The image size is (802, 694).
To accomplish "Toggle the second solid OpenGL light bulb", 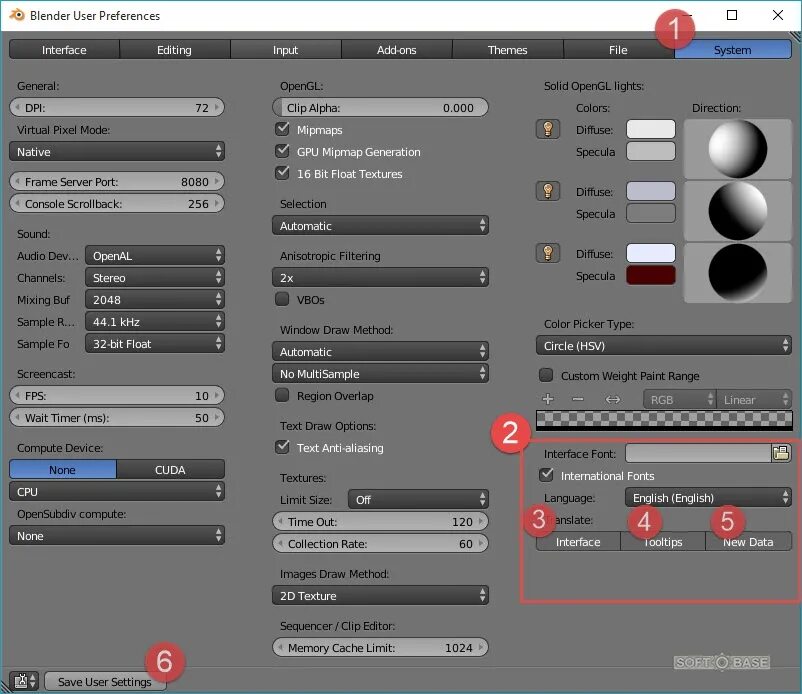I will [548, 191].
